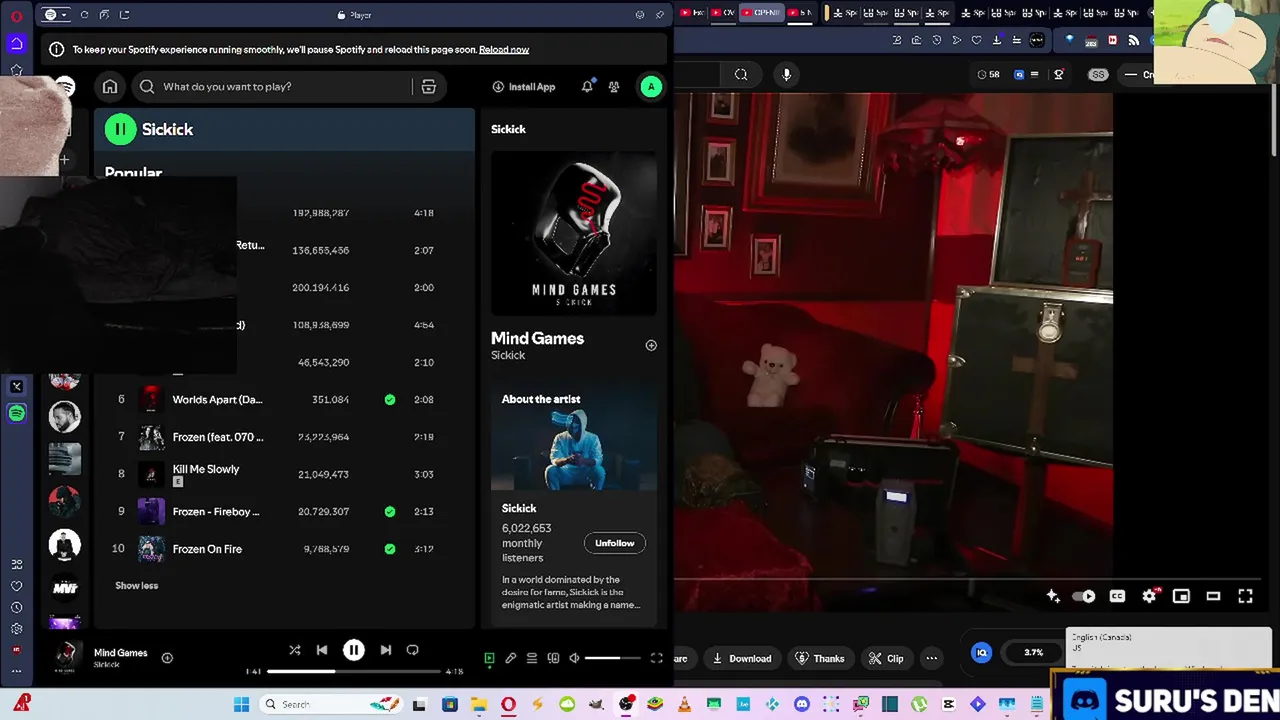The image size is (1280, 720).
Task: Open VLC from the taskbar
Action: point(684,704)
